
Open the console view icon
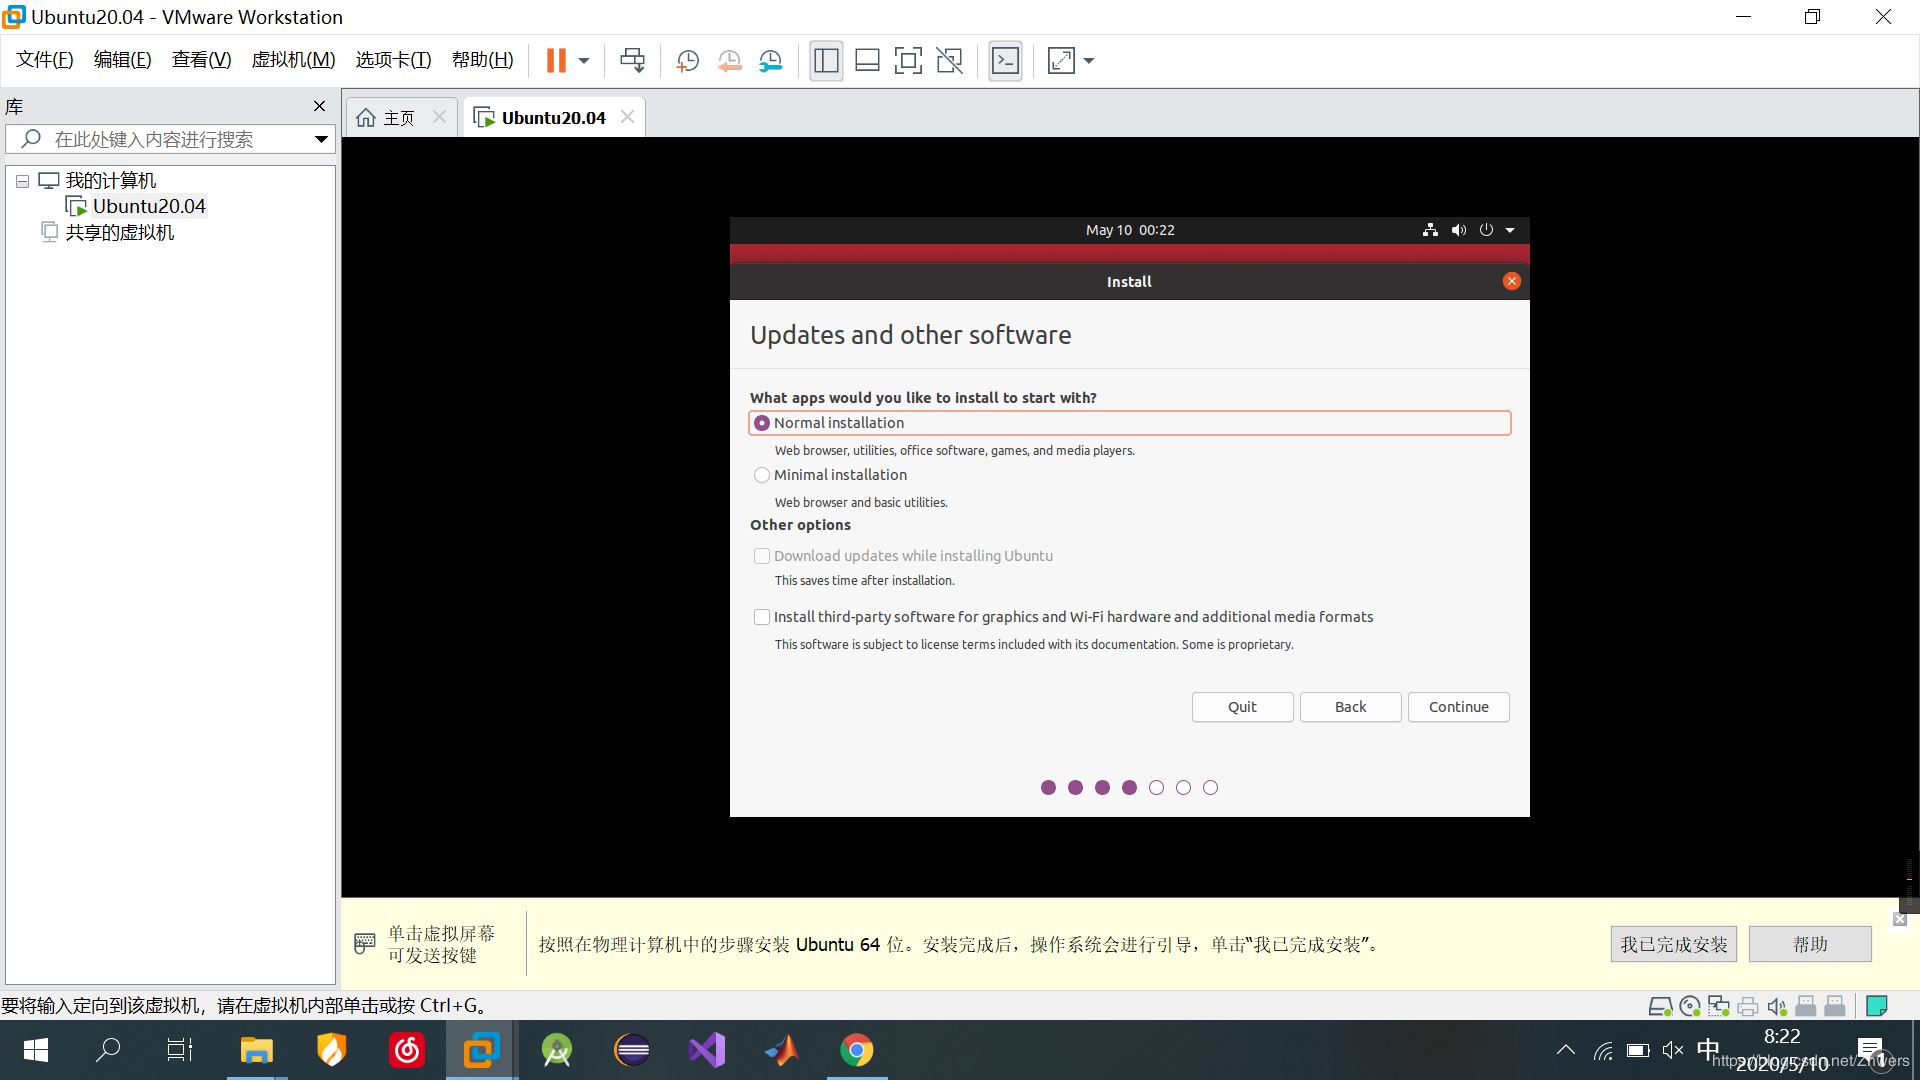(1005, 61)
